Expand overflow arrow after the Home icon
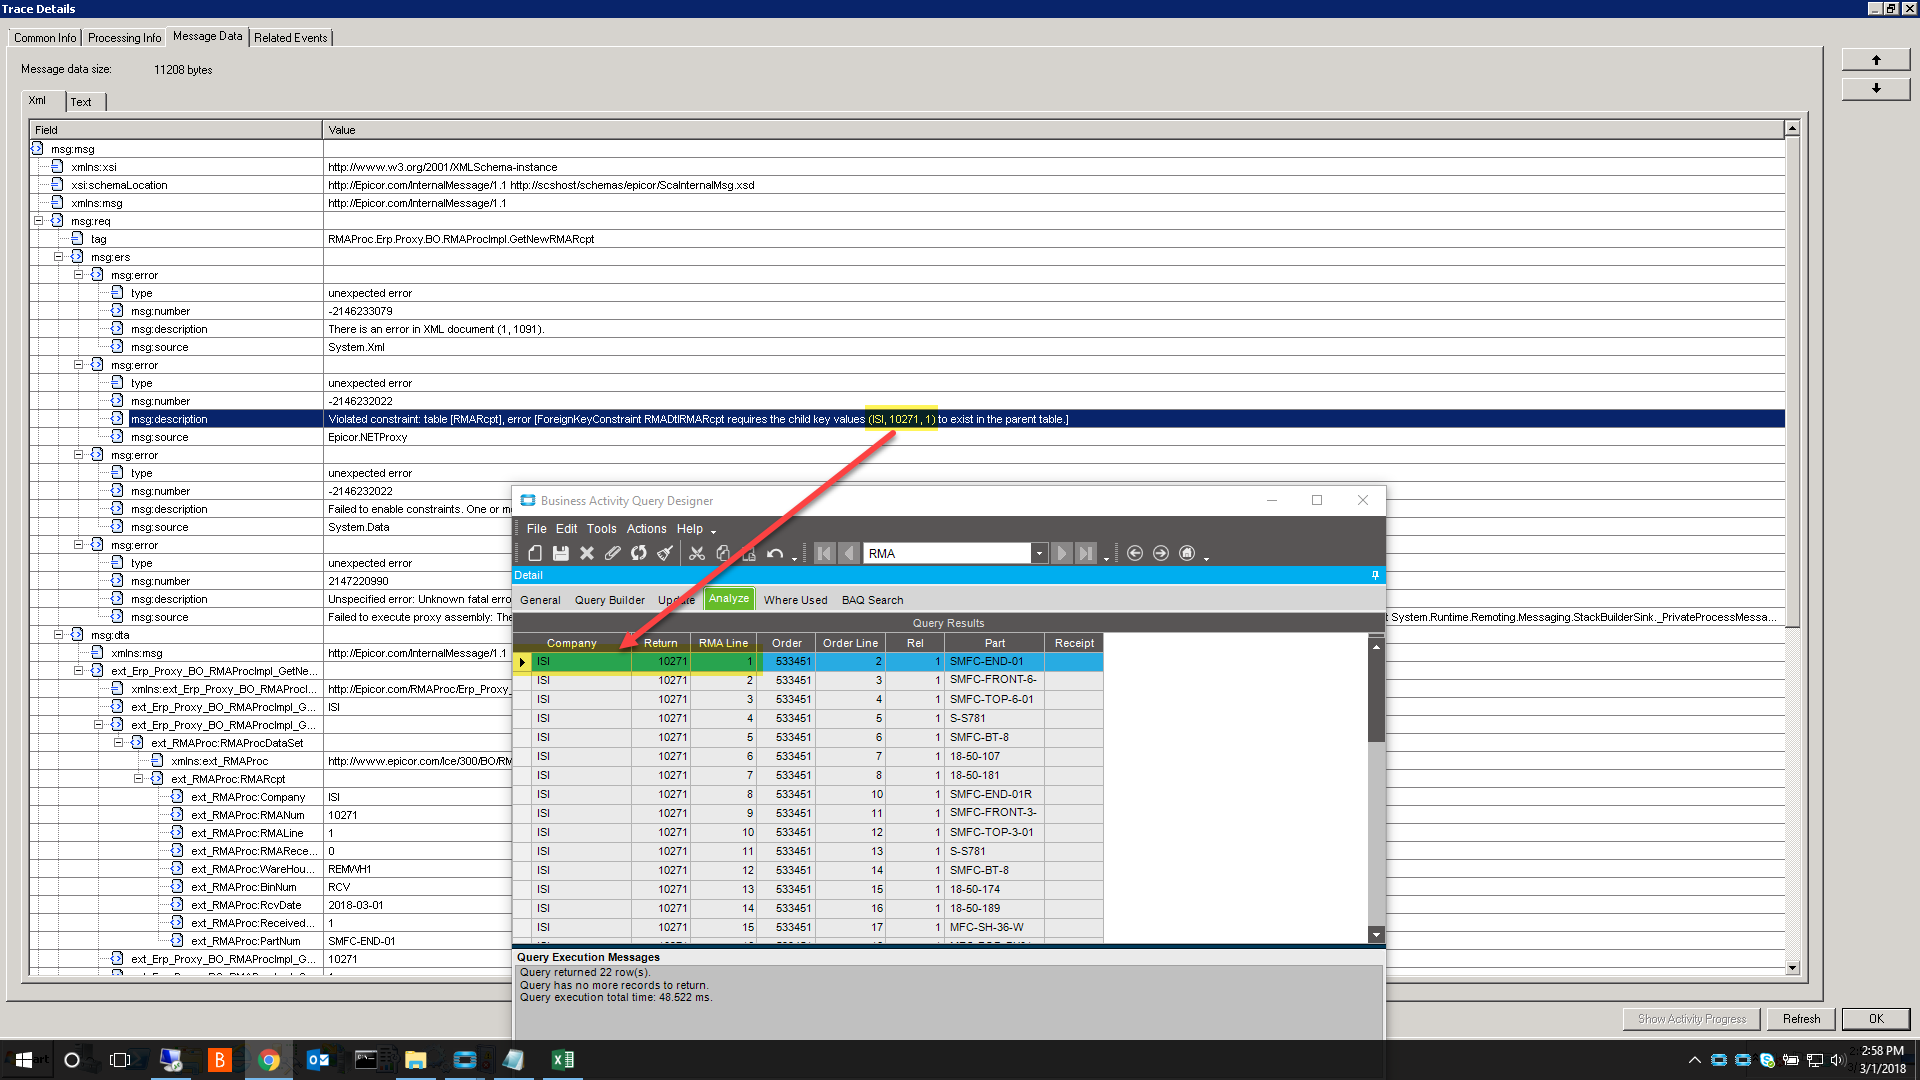 tap(1207, 558)
